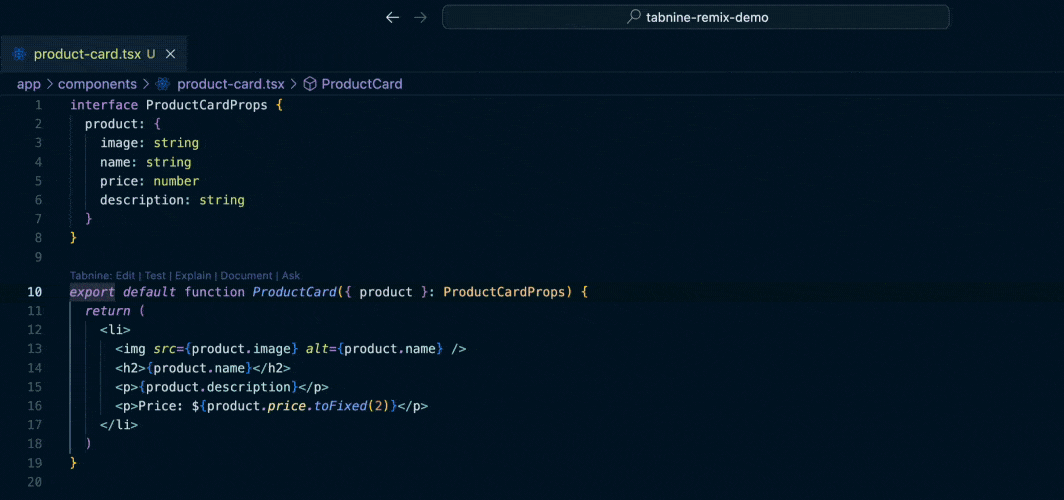Go back using the left arrow icon
The image size is (1064, 500).
pos(392,17)
